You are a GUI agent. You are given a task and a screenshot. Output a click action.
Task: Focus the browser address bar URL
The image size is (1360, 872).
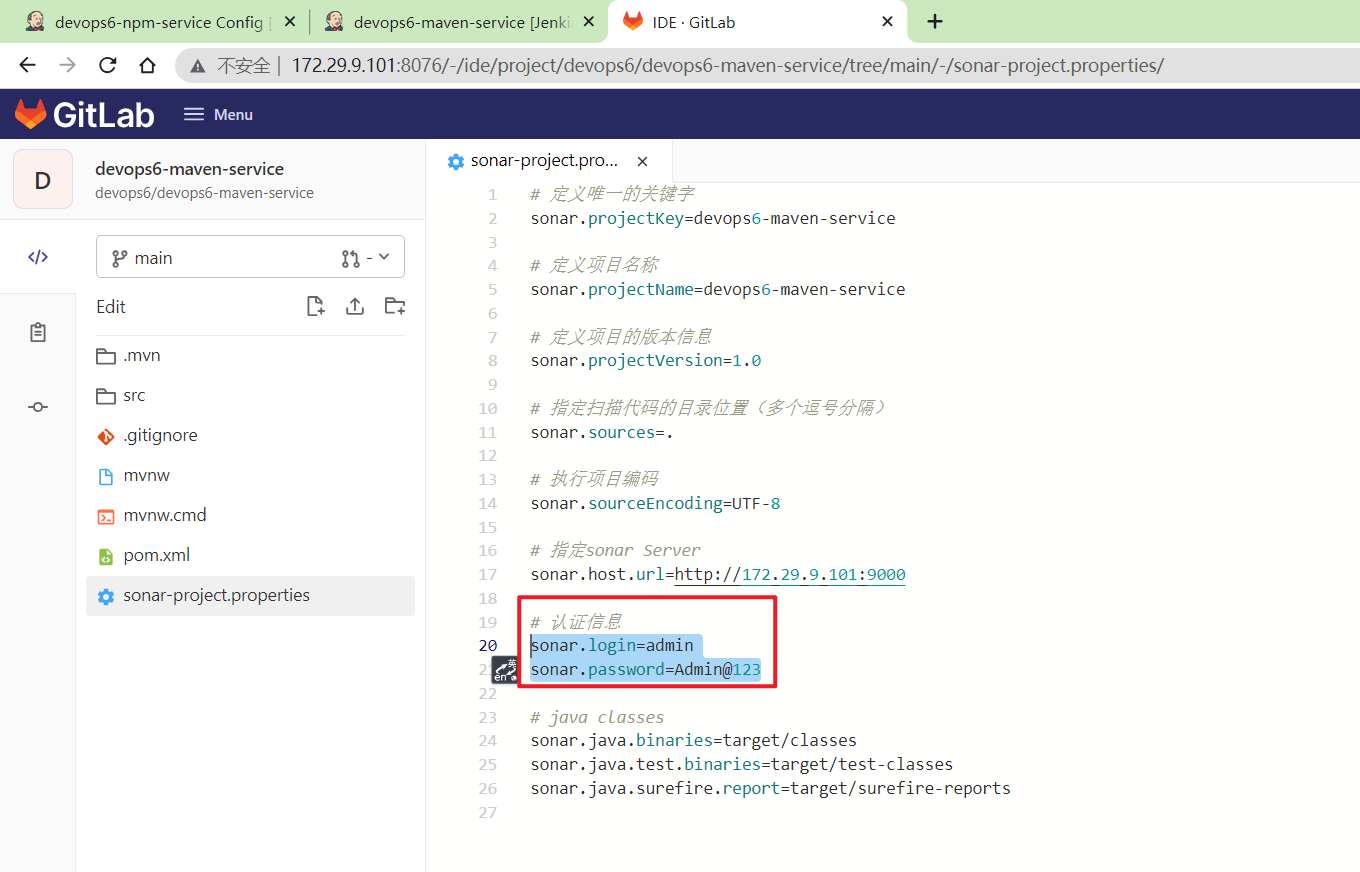[x=728, y=66]
